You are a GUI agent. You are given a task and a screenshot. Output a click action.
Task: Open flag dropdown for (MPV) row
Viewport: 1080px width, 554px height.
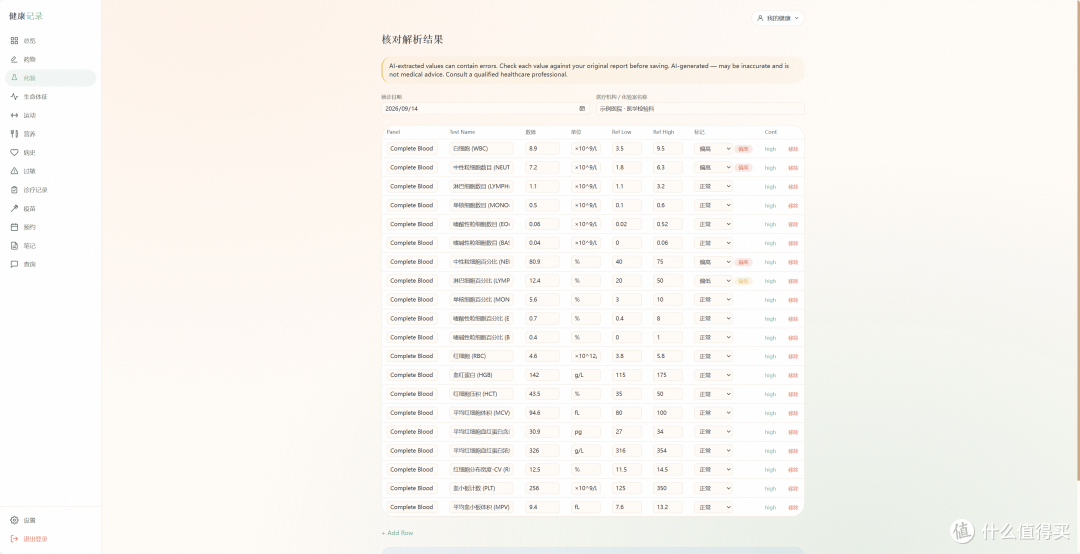[x=713, y=507]
